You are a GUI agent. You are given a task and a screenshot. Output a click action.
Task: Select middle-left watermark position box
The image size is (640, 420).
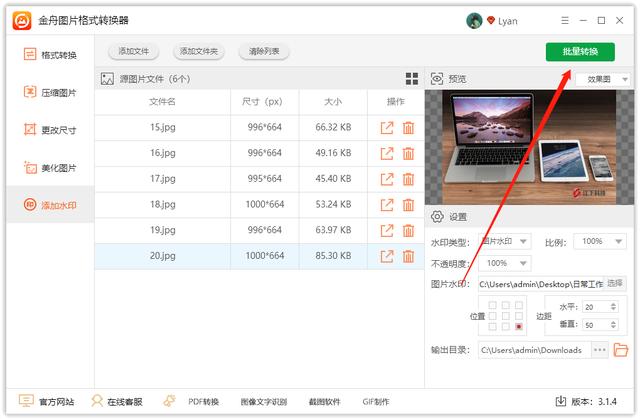pyautogui.click(x=493, y=316)
